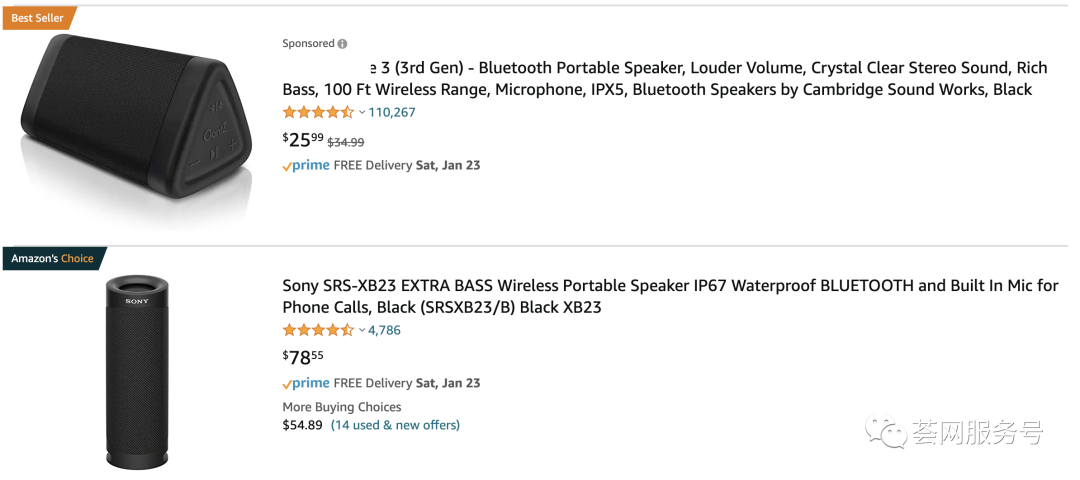
Task: Expand rating chevron beside 4,786 reviews
Action: pos(362,330)
